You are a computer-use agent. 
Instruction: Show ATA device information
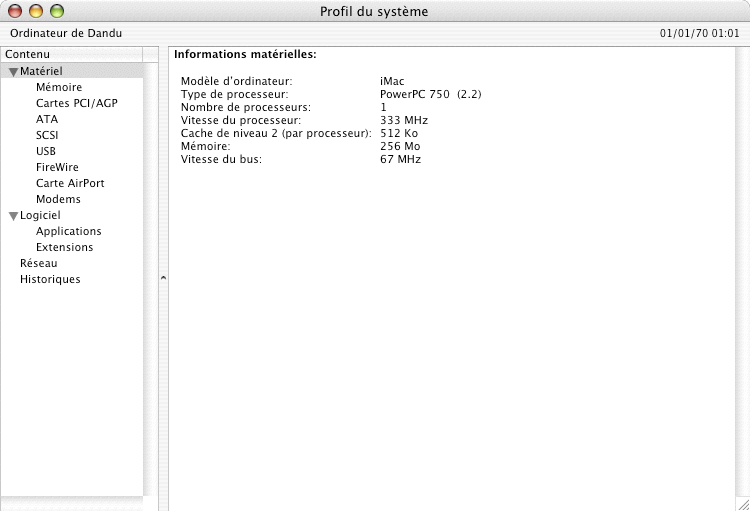pyautogui.click(x=47, y=119)
